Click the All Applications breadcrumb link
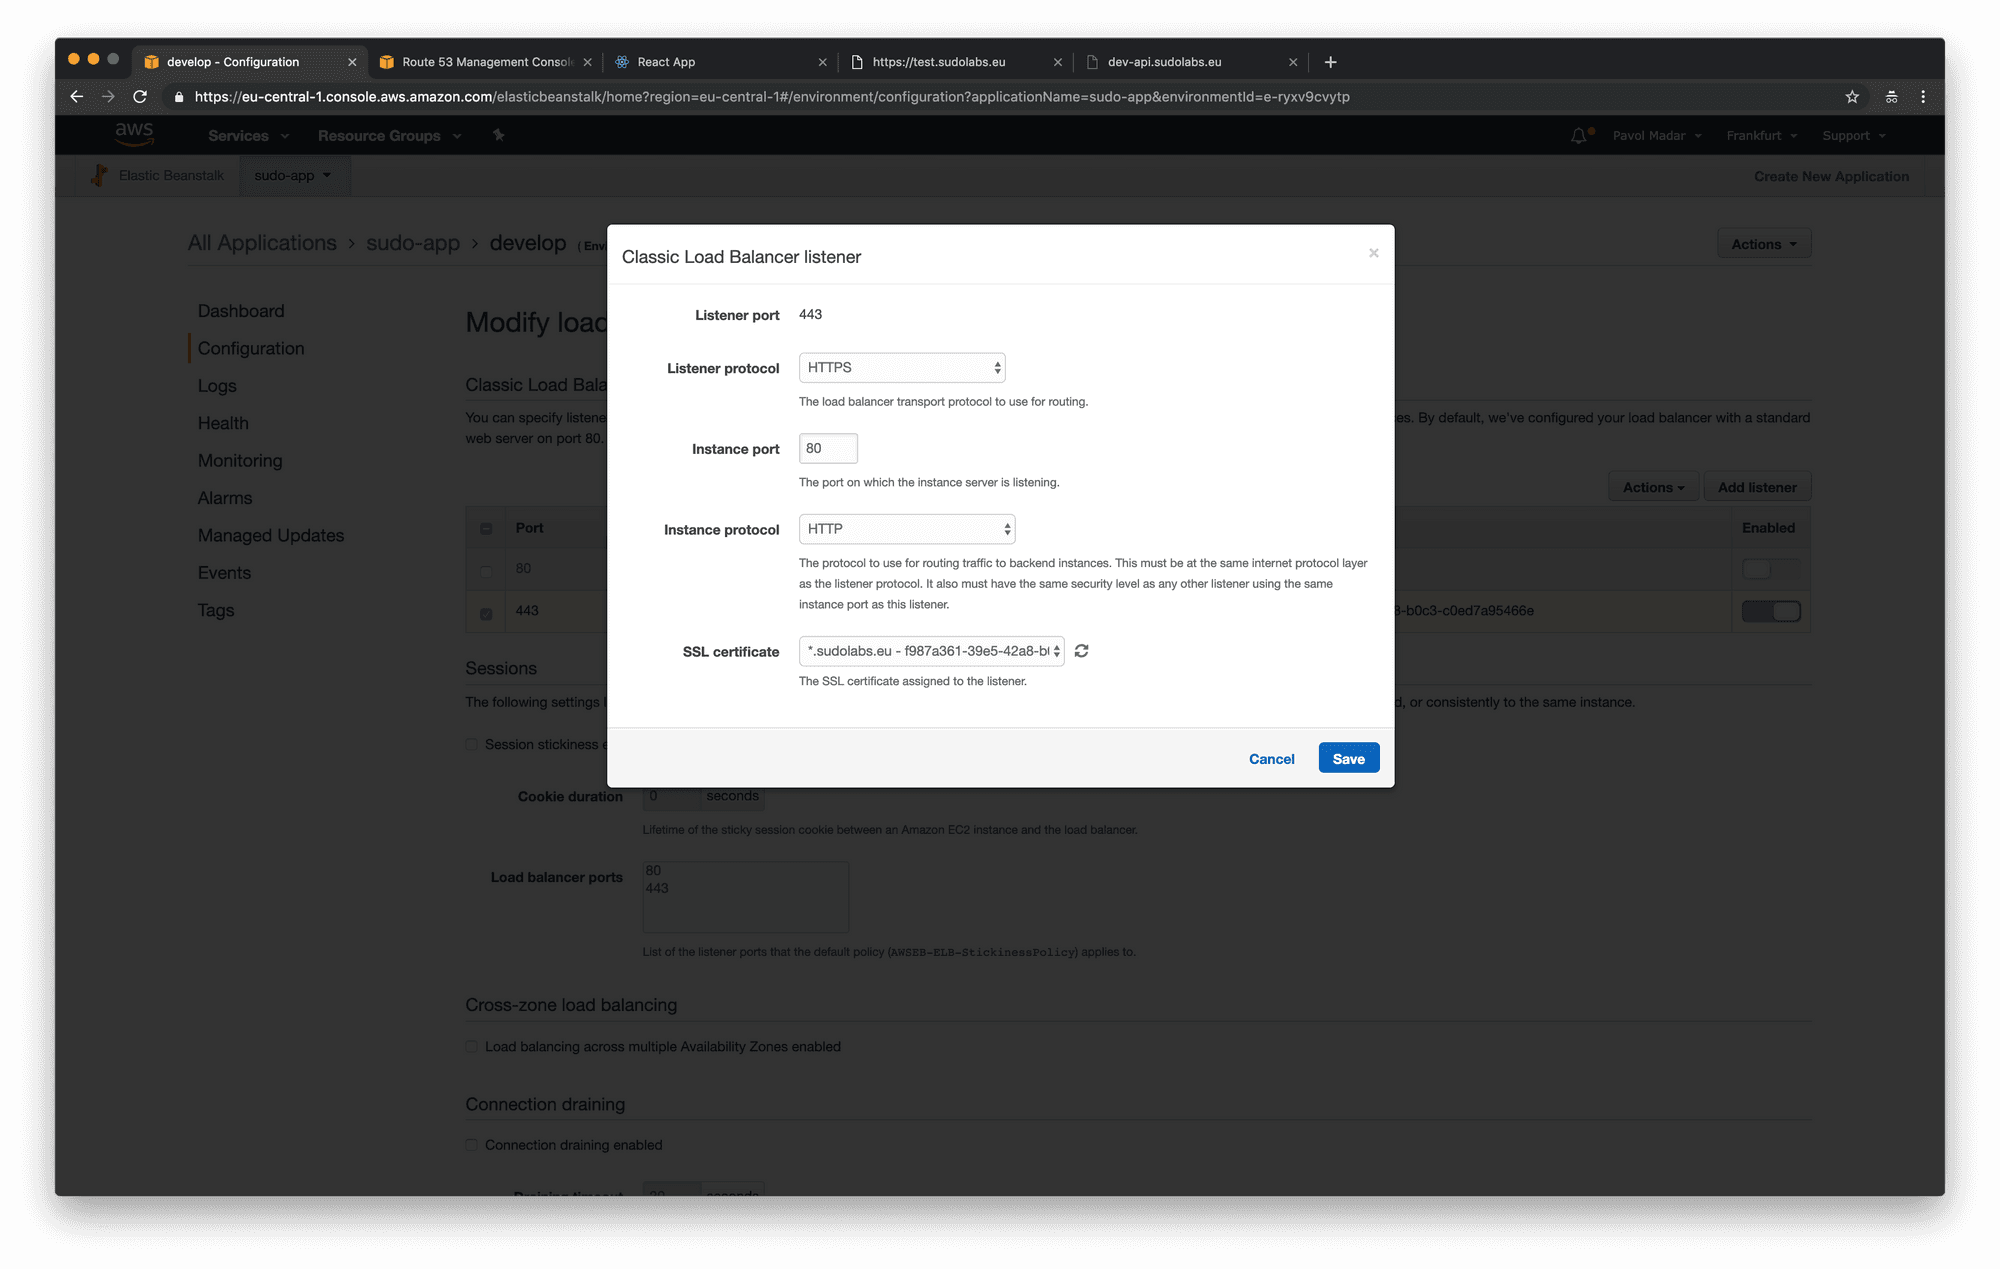This screenshot has height=1269, width=2000. [262, 243]
